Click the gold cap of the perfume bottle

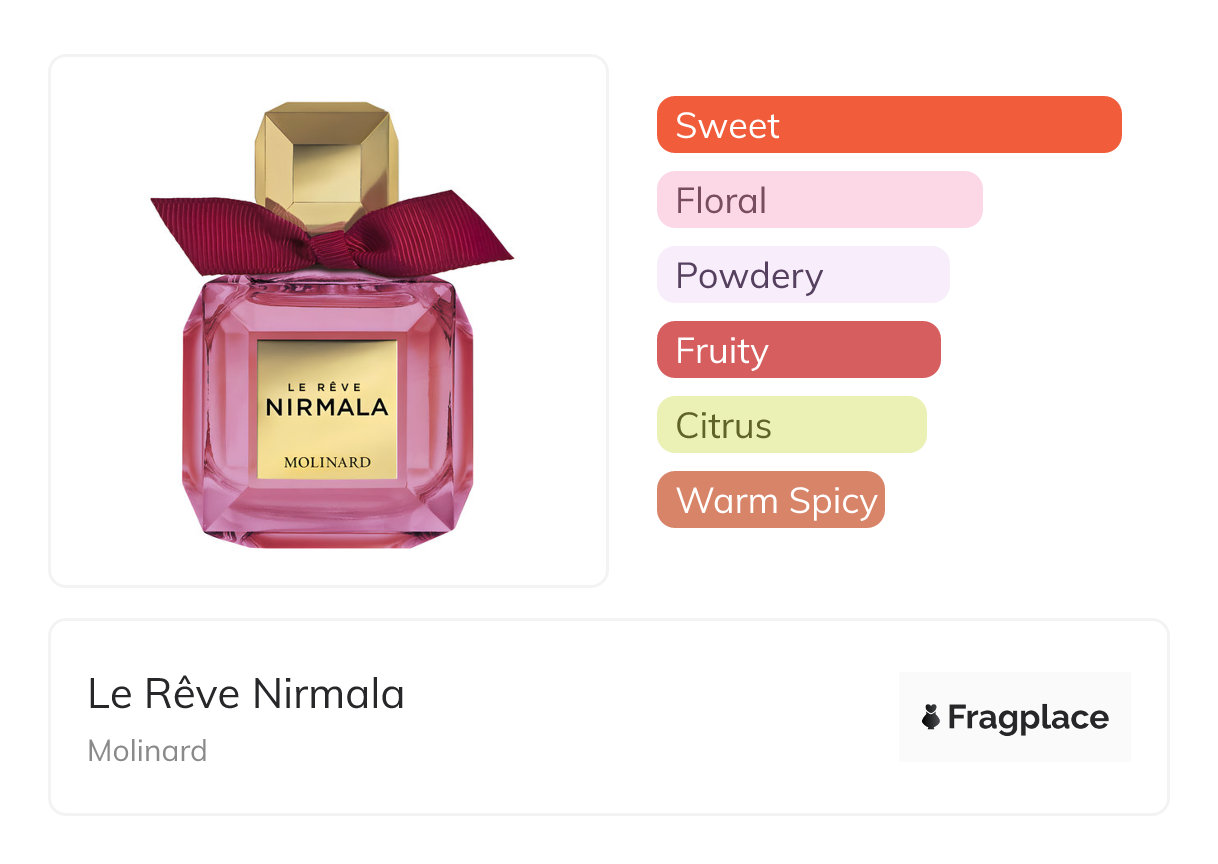pyautogui.click(x=327, y=162)
